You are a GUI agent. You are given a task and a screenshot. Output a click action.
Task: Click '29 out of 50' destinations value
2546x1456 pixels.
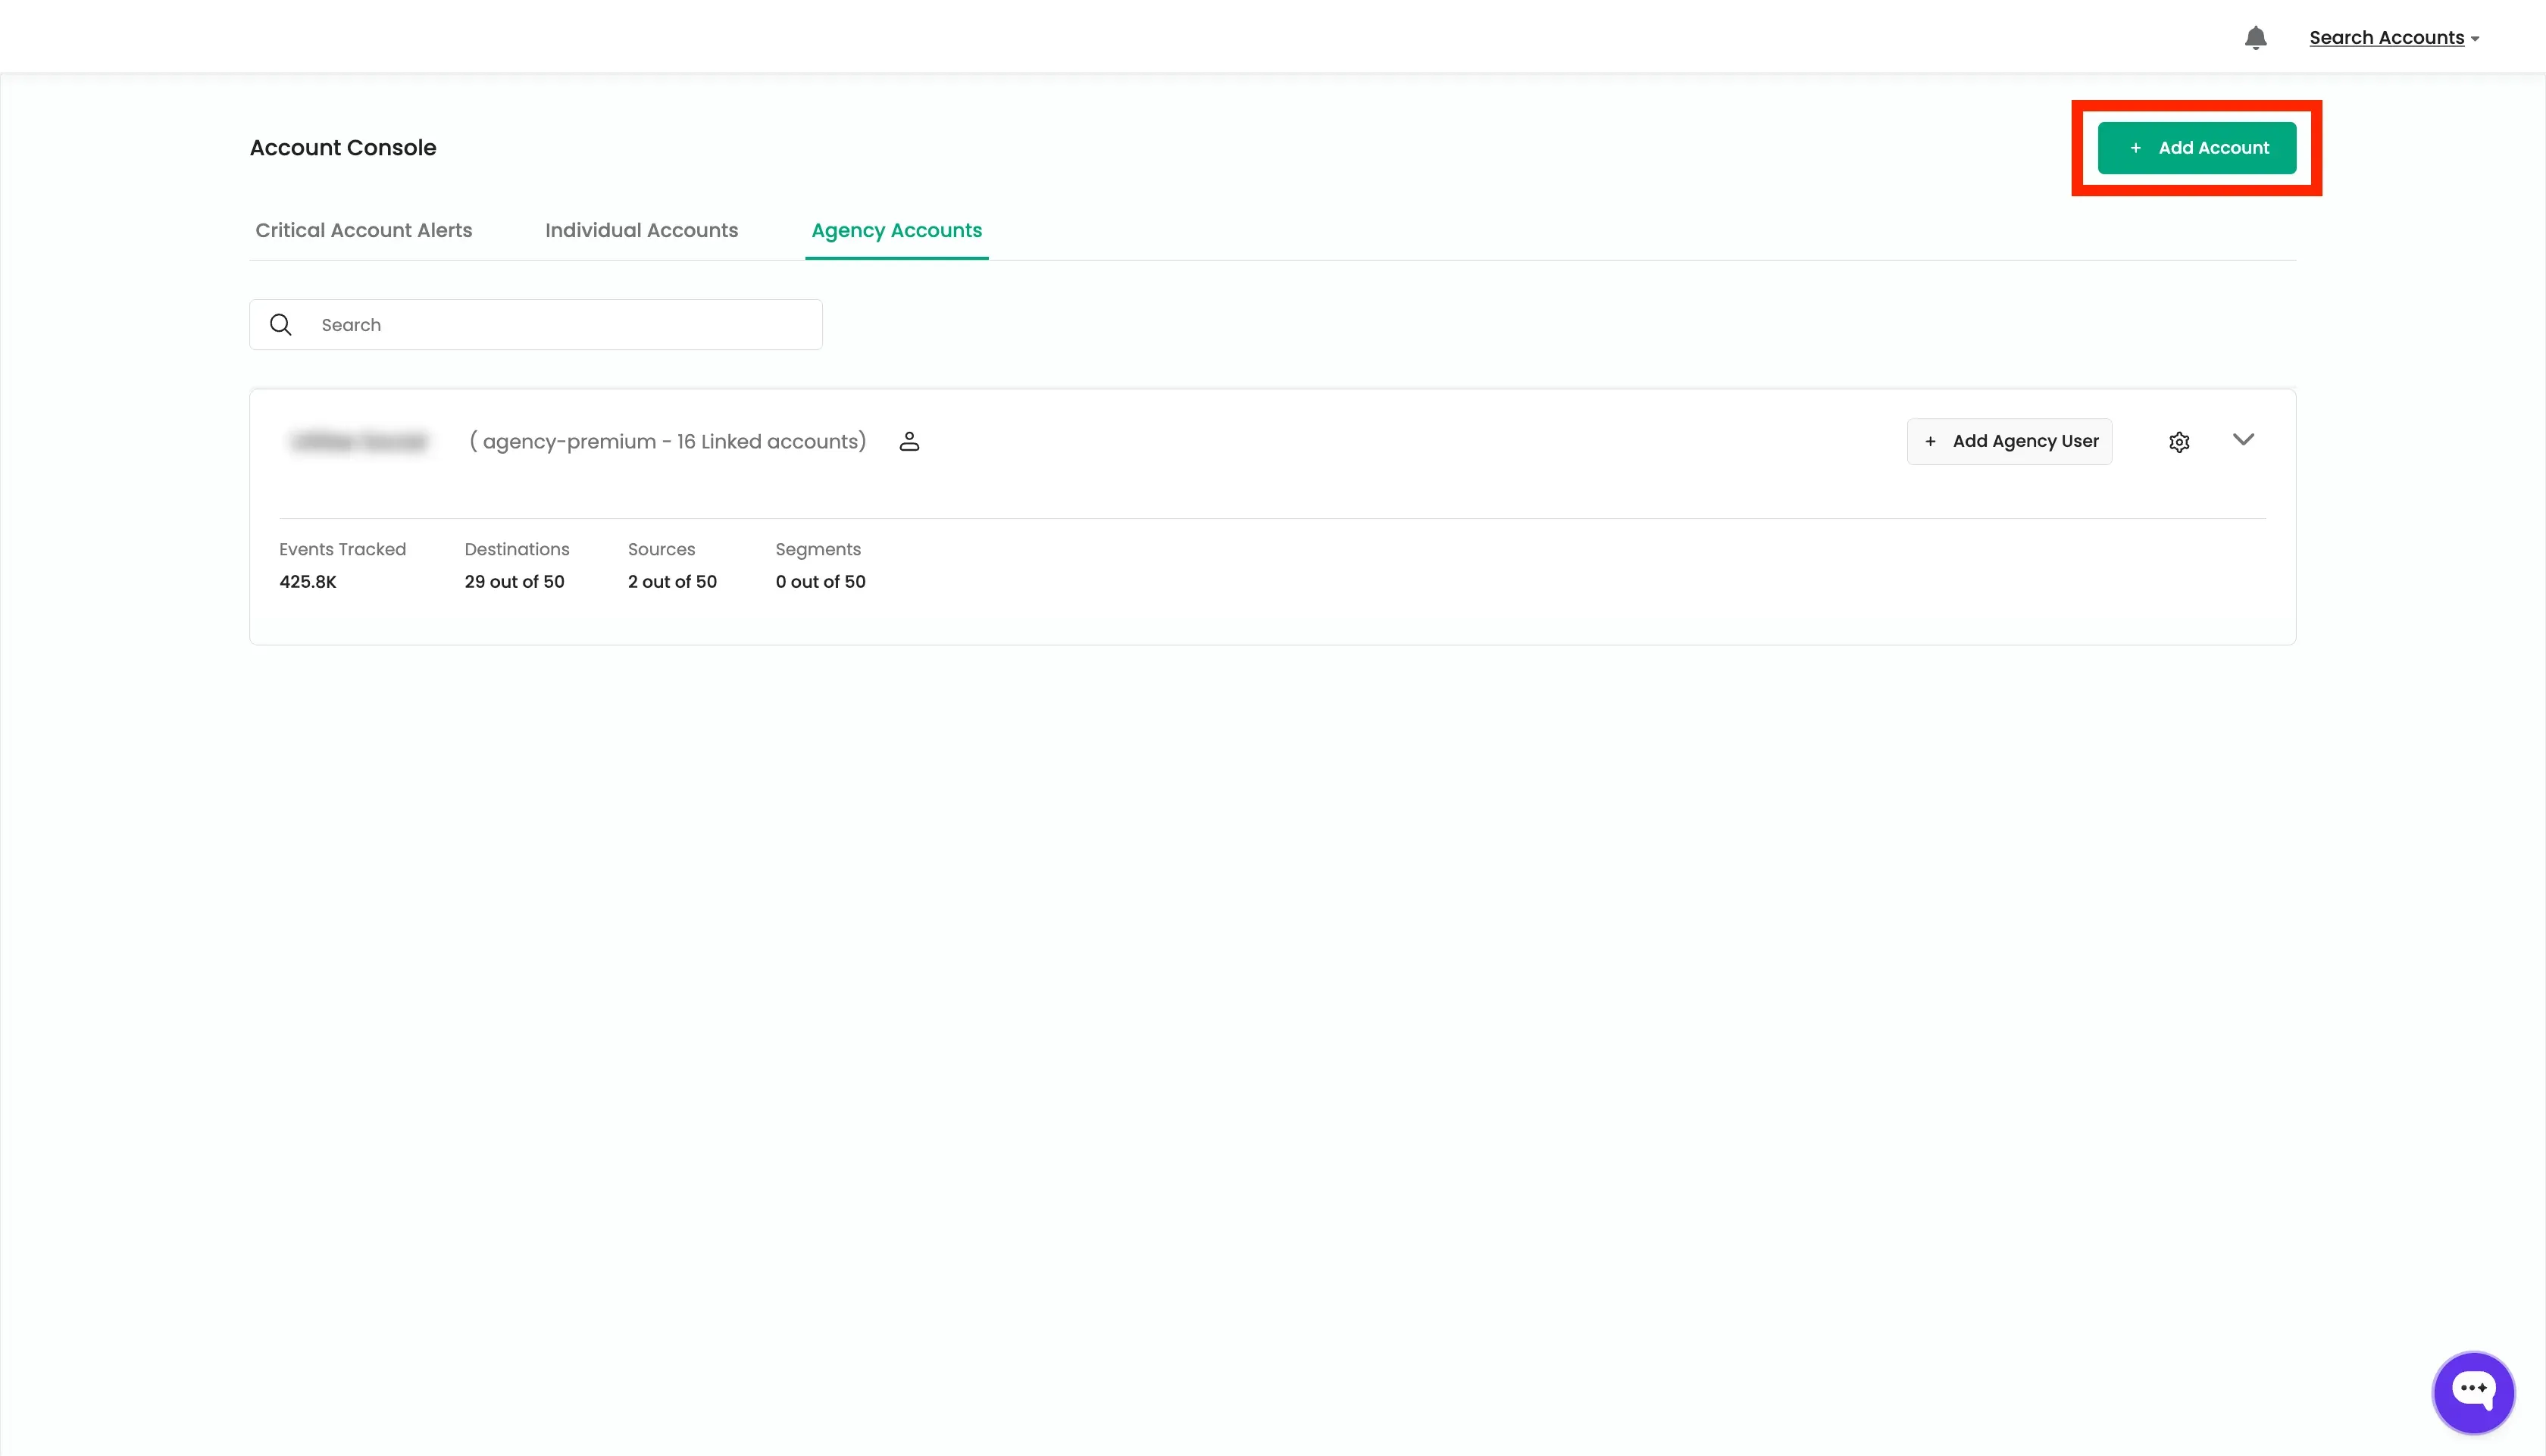point(514,582)
